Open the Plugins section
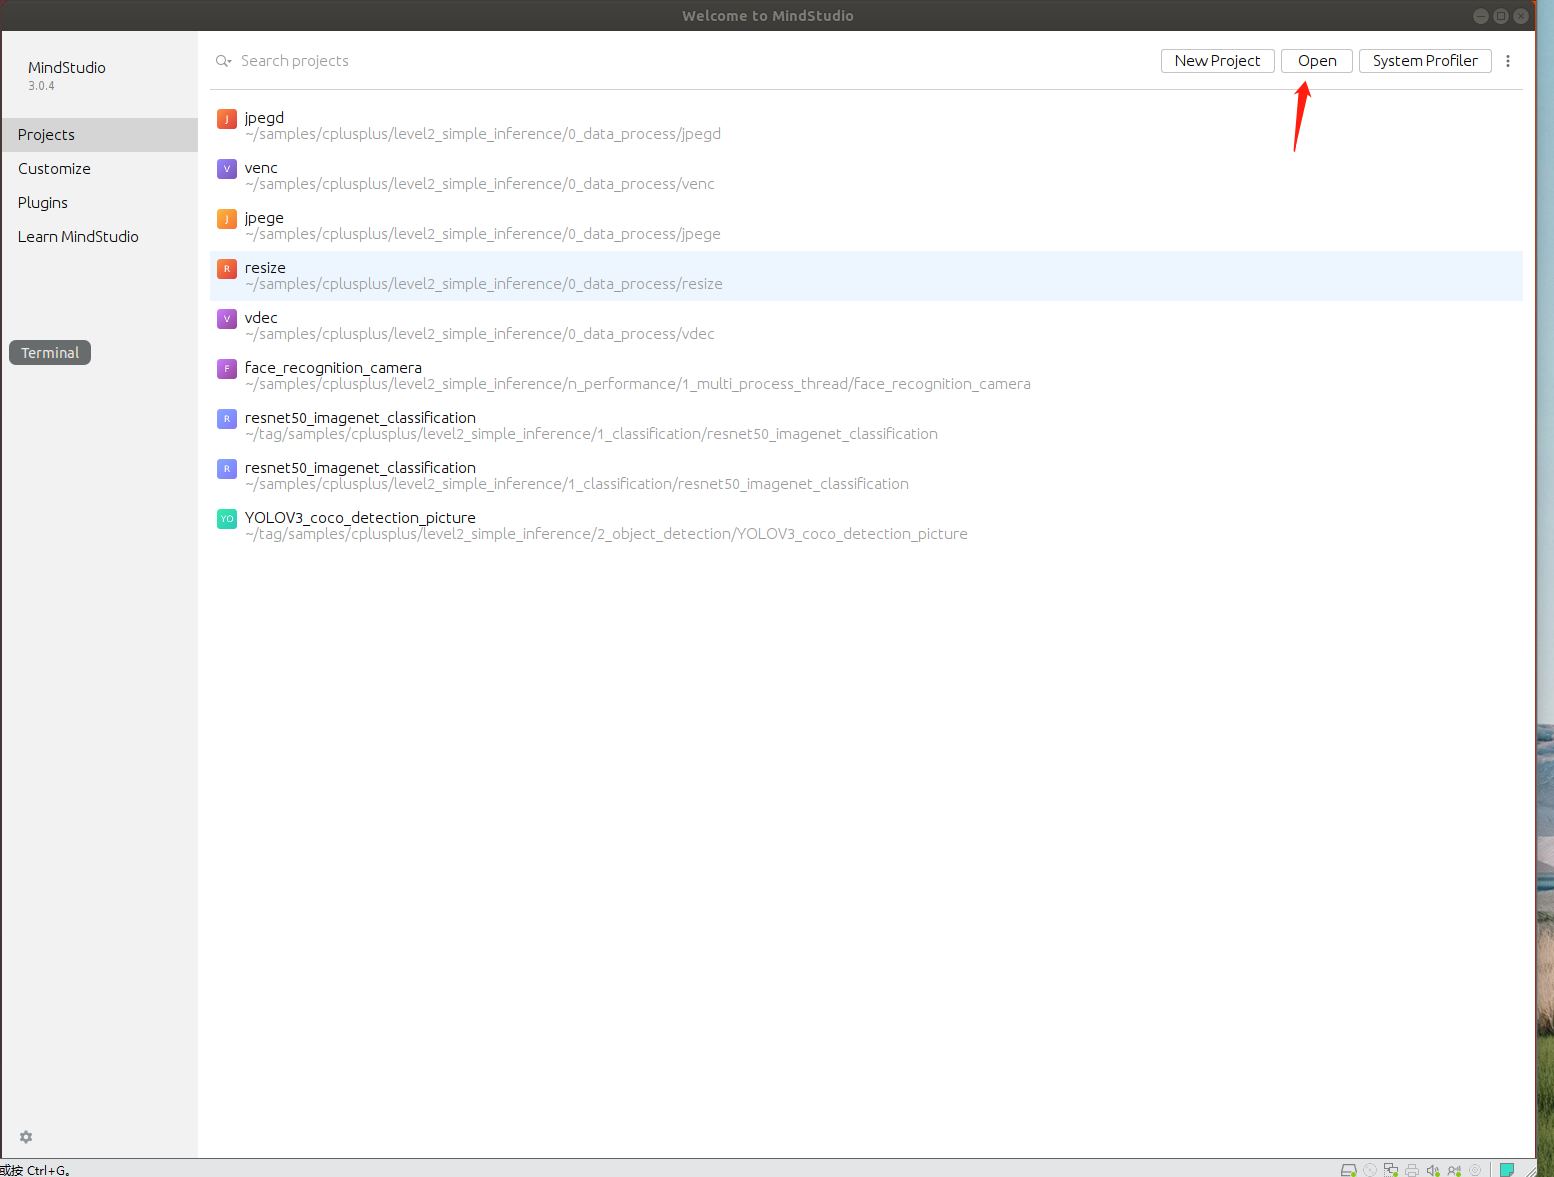Screen dimensions: 1554x1177 [x=99, y=203]
